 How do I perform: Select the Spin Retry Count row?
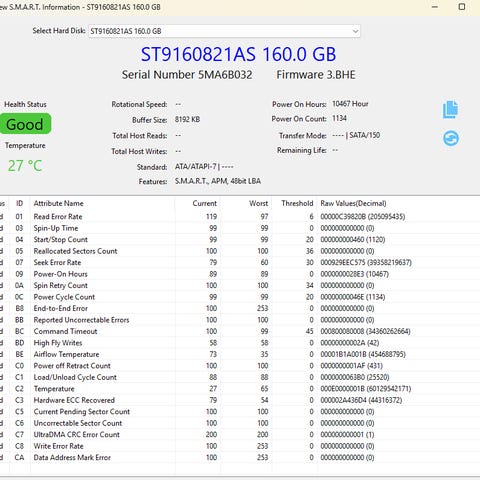pyautogui.click(x=240, y=286)
